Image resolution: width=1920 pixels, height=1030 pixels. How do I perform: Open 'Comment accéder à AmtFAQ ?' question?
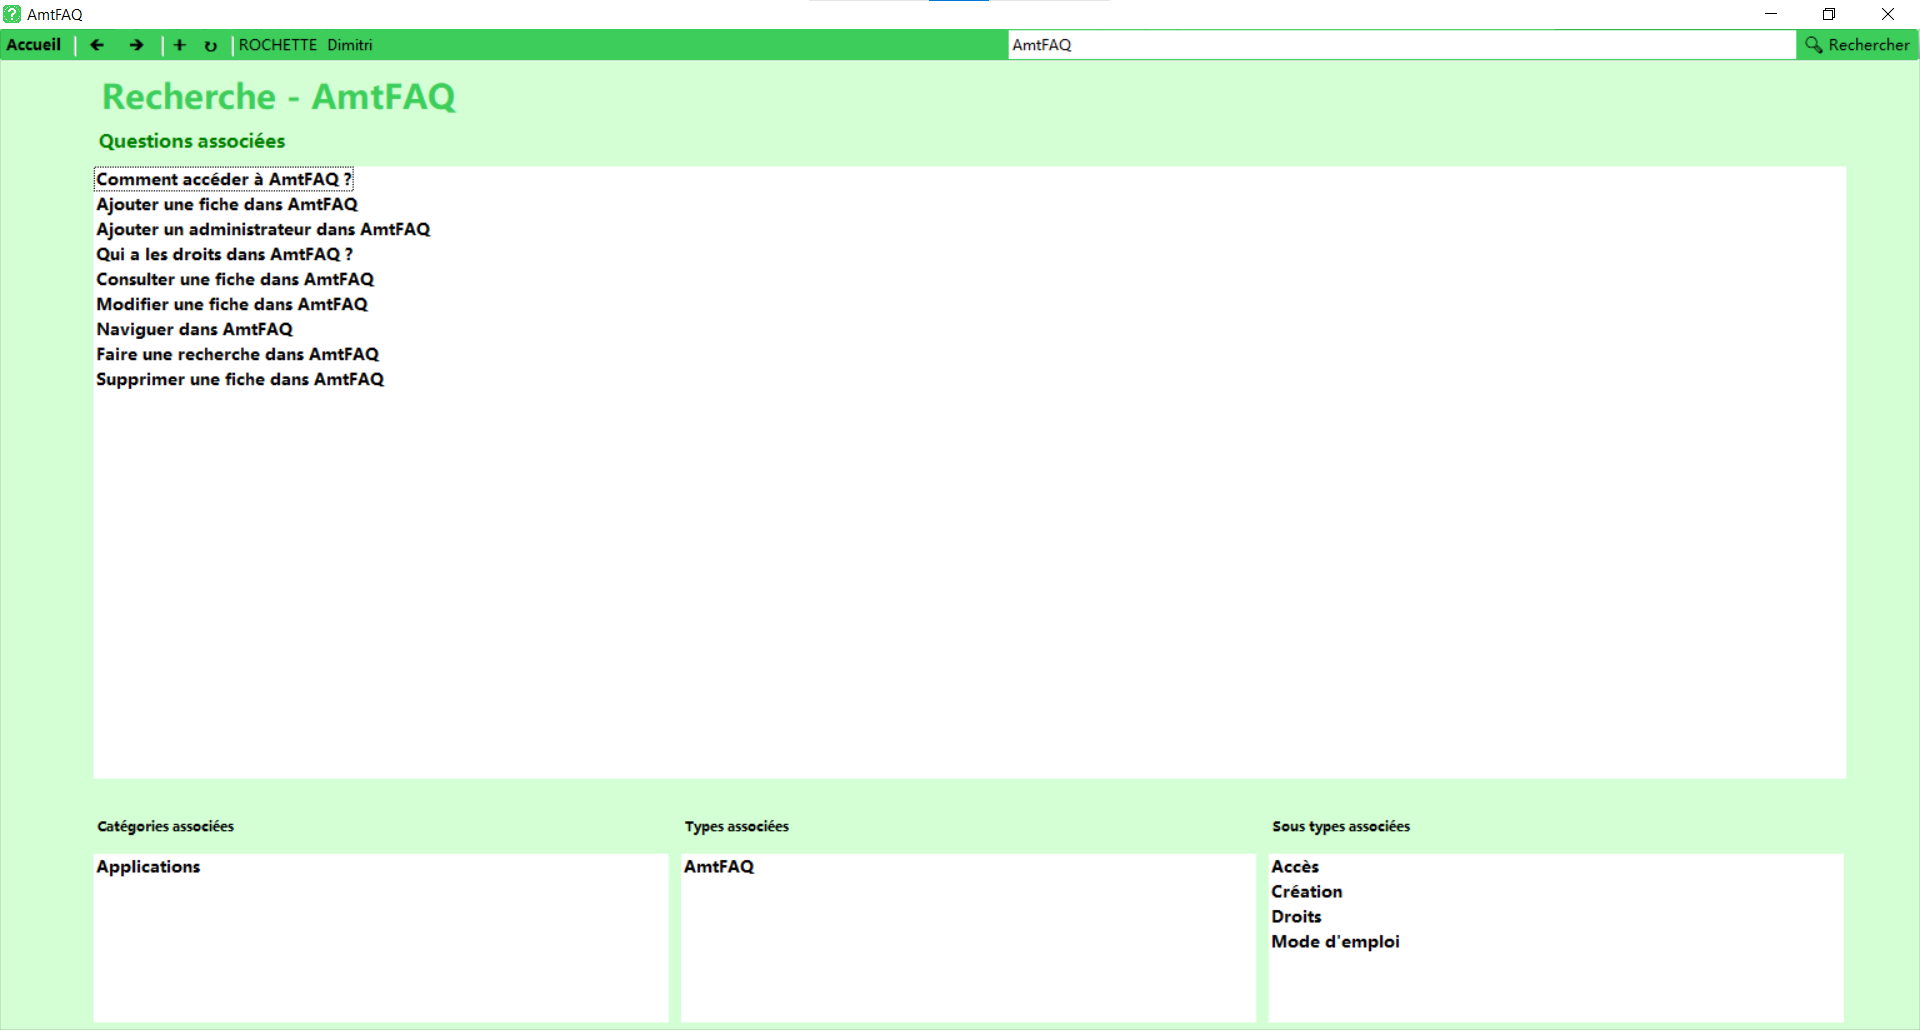(223, 179)
